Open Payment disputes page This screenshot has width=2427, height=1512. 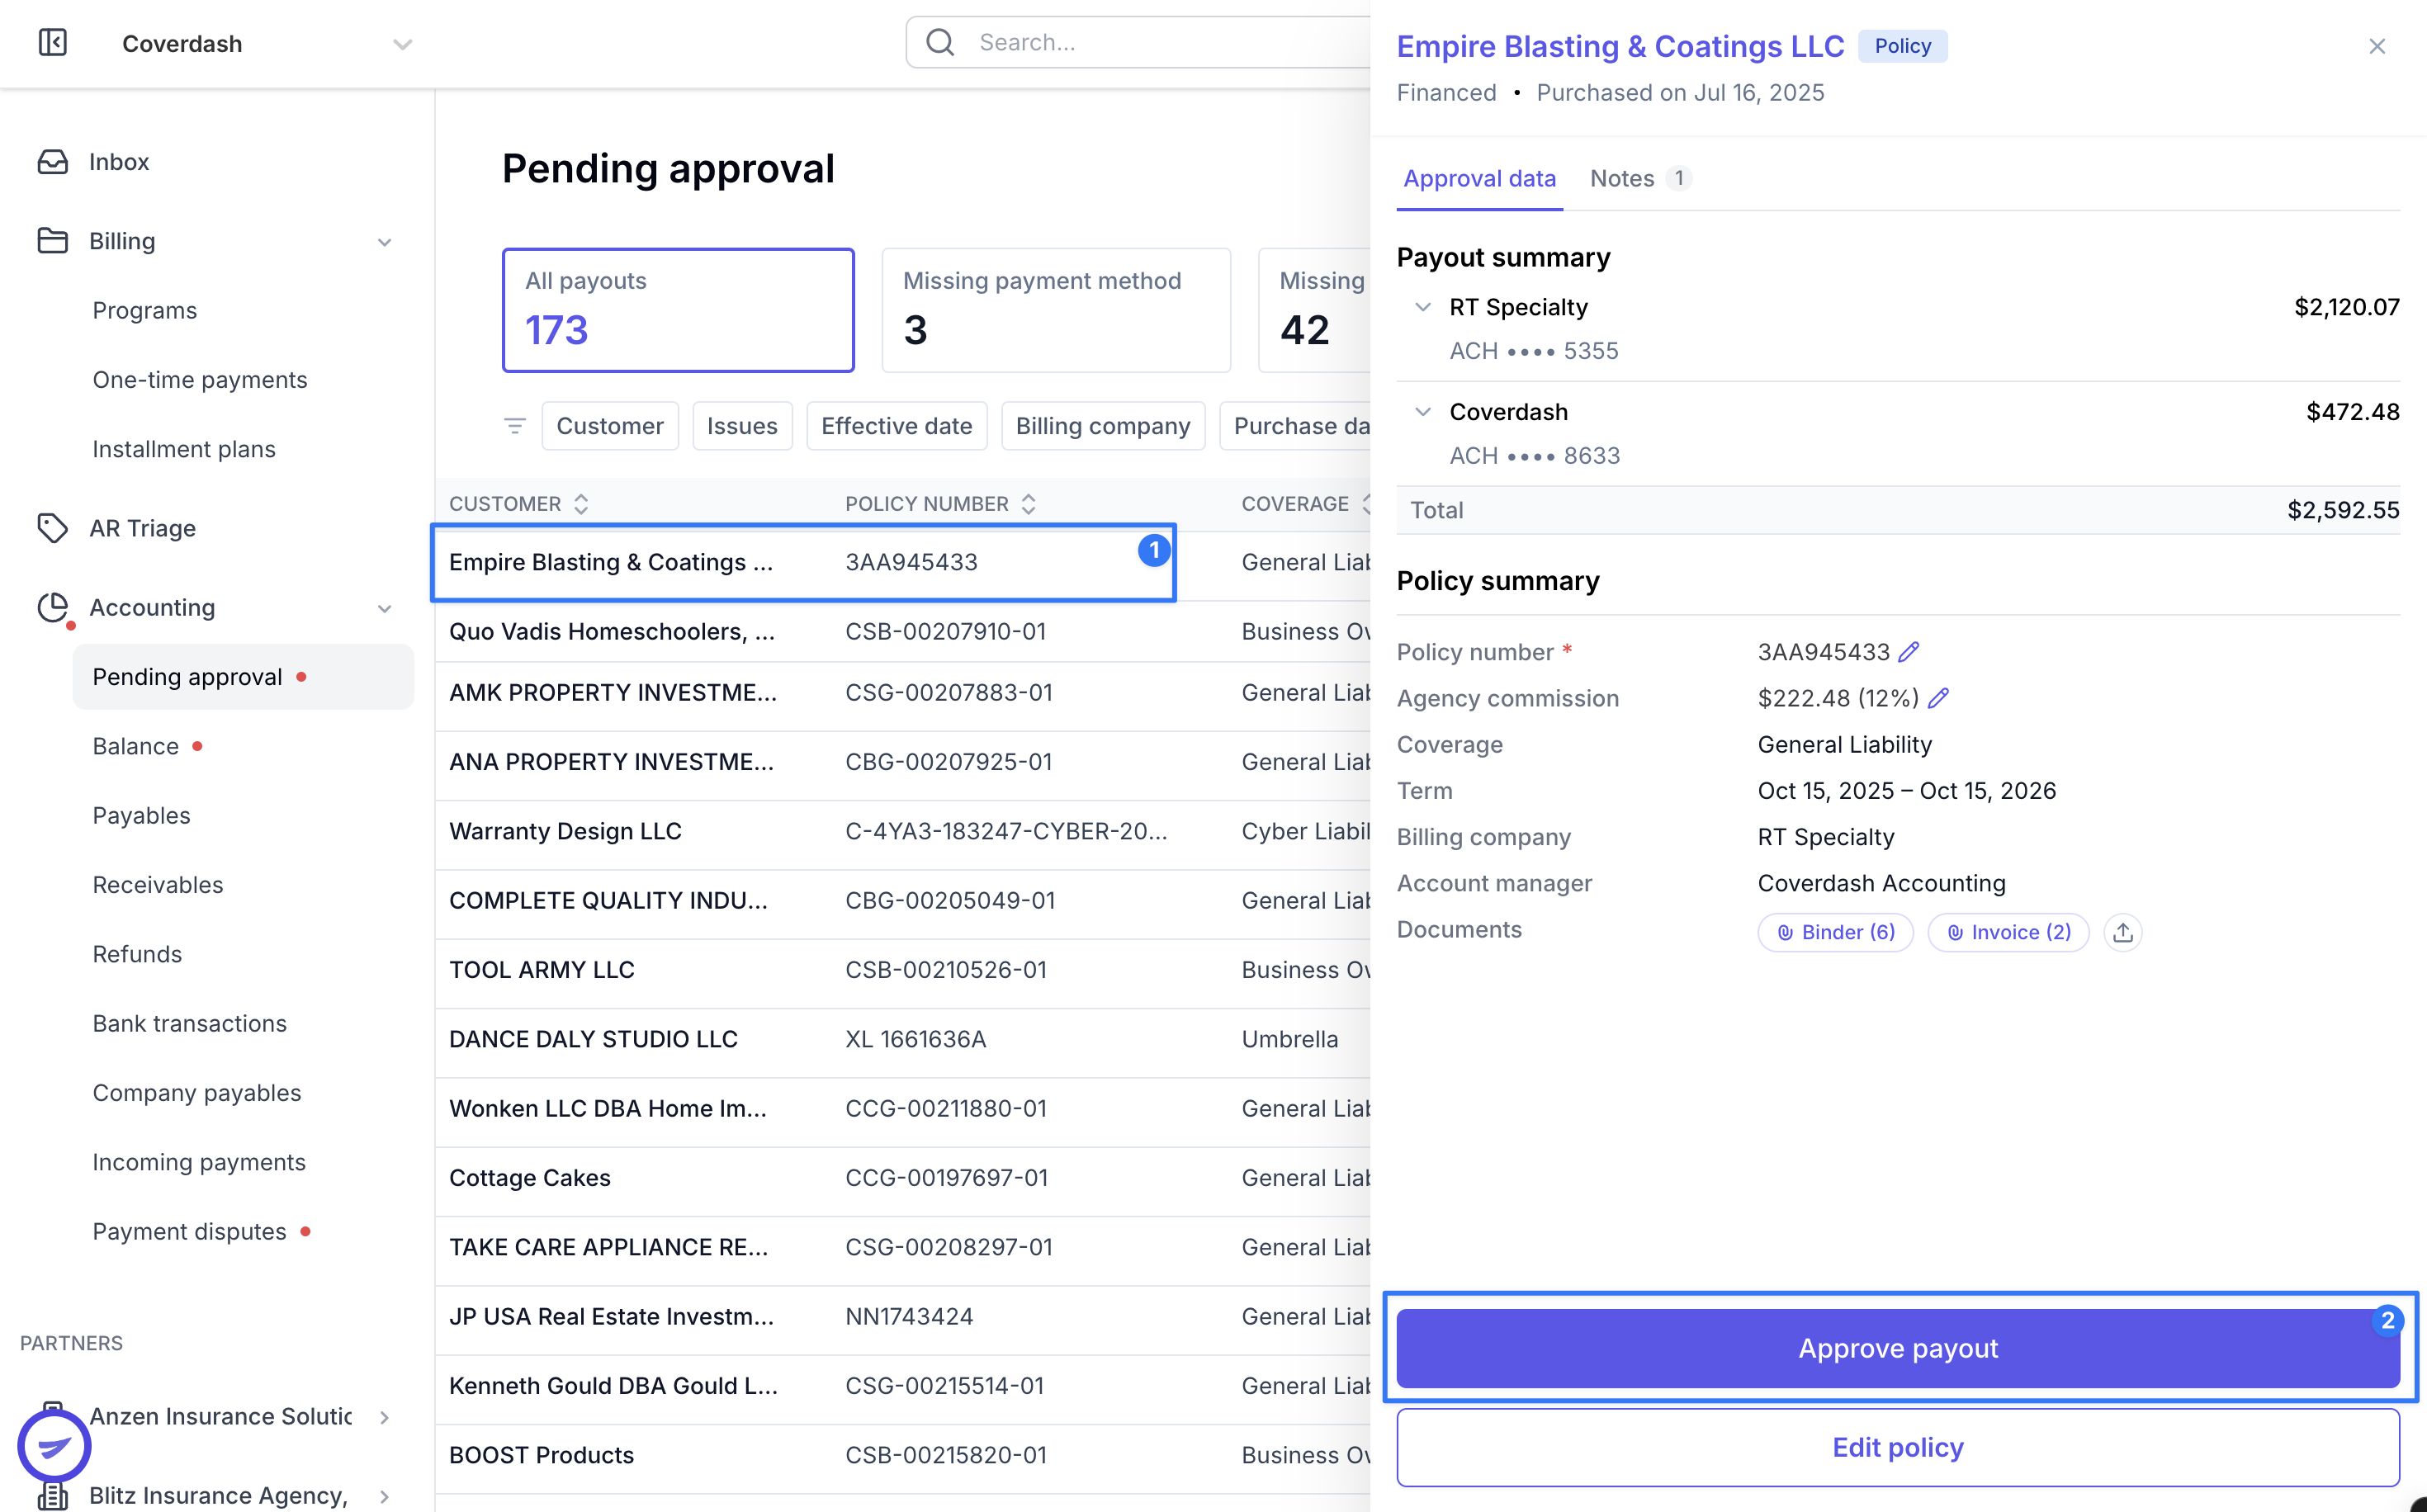pos(190,1231)
